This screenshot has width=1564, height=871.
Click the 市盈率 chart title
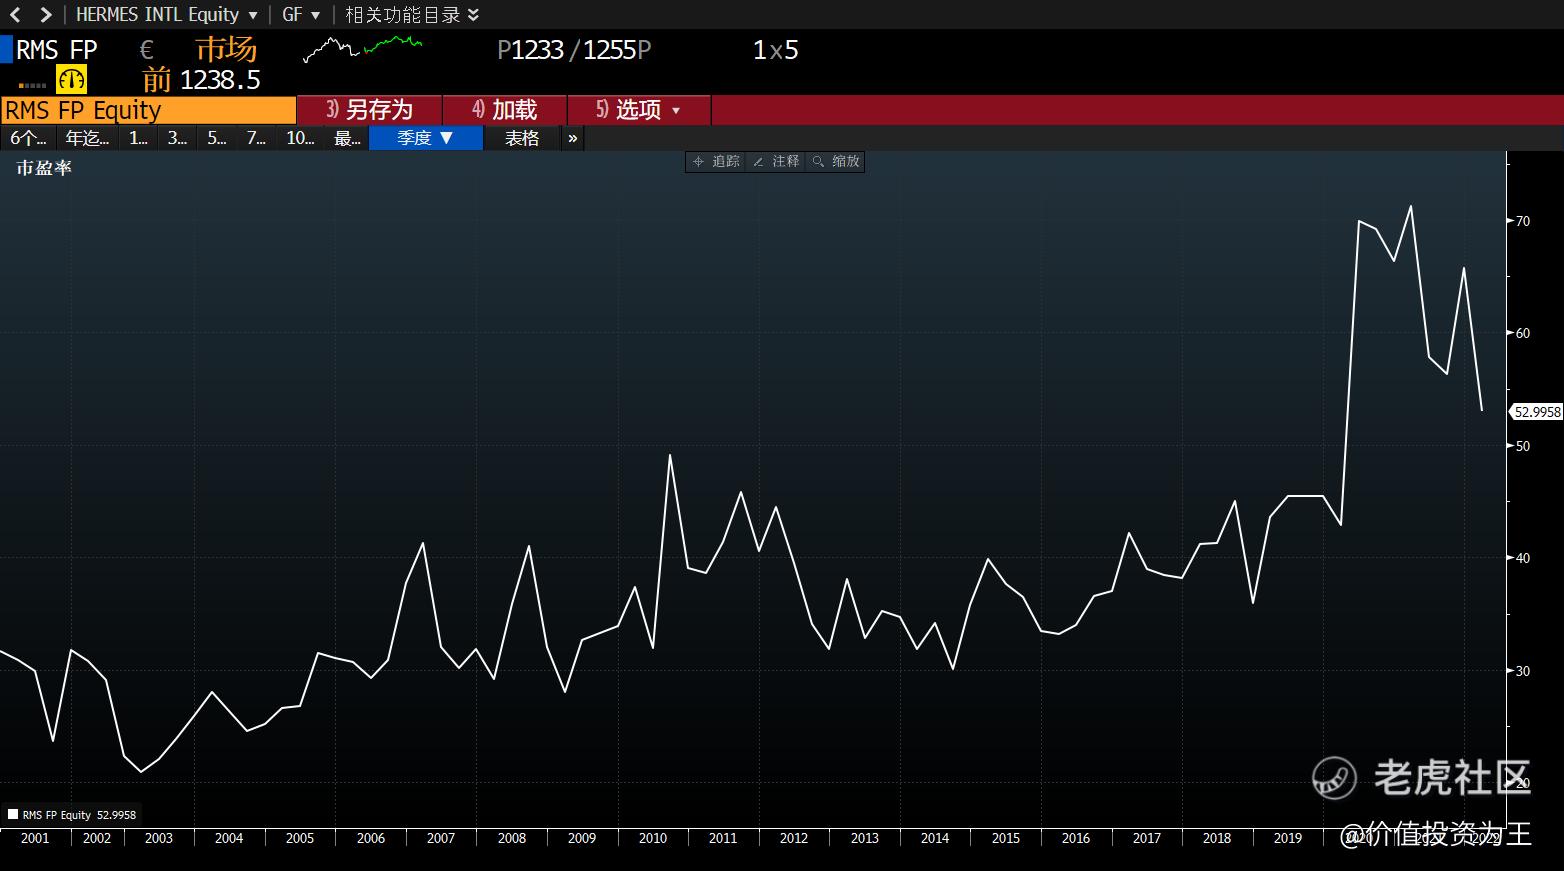point(44,168)
